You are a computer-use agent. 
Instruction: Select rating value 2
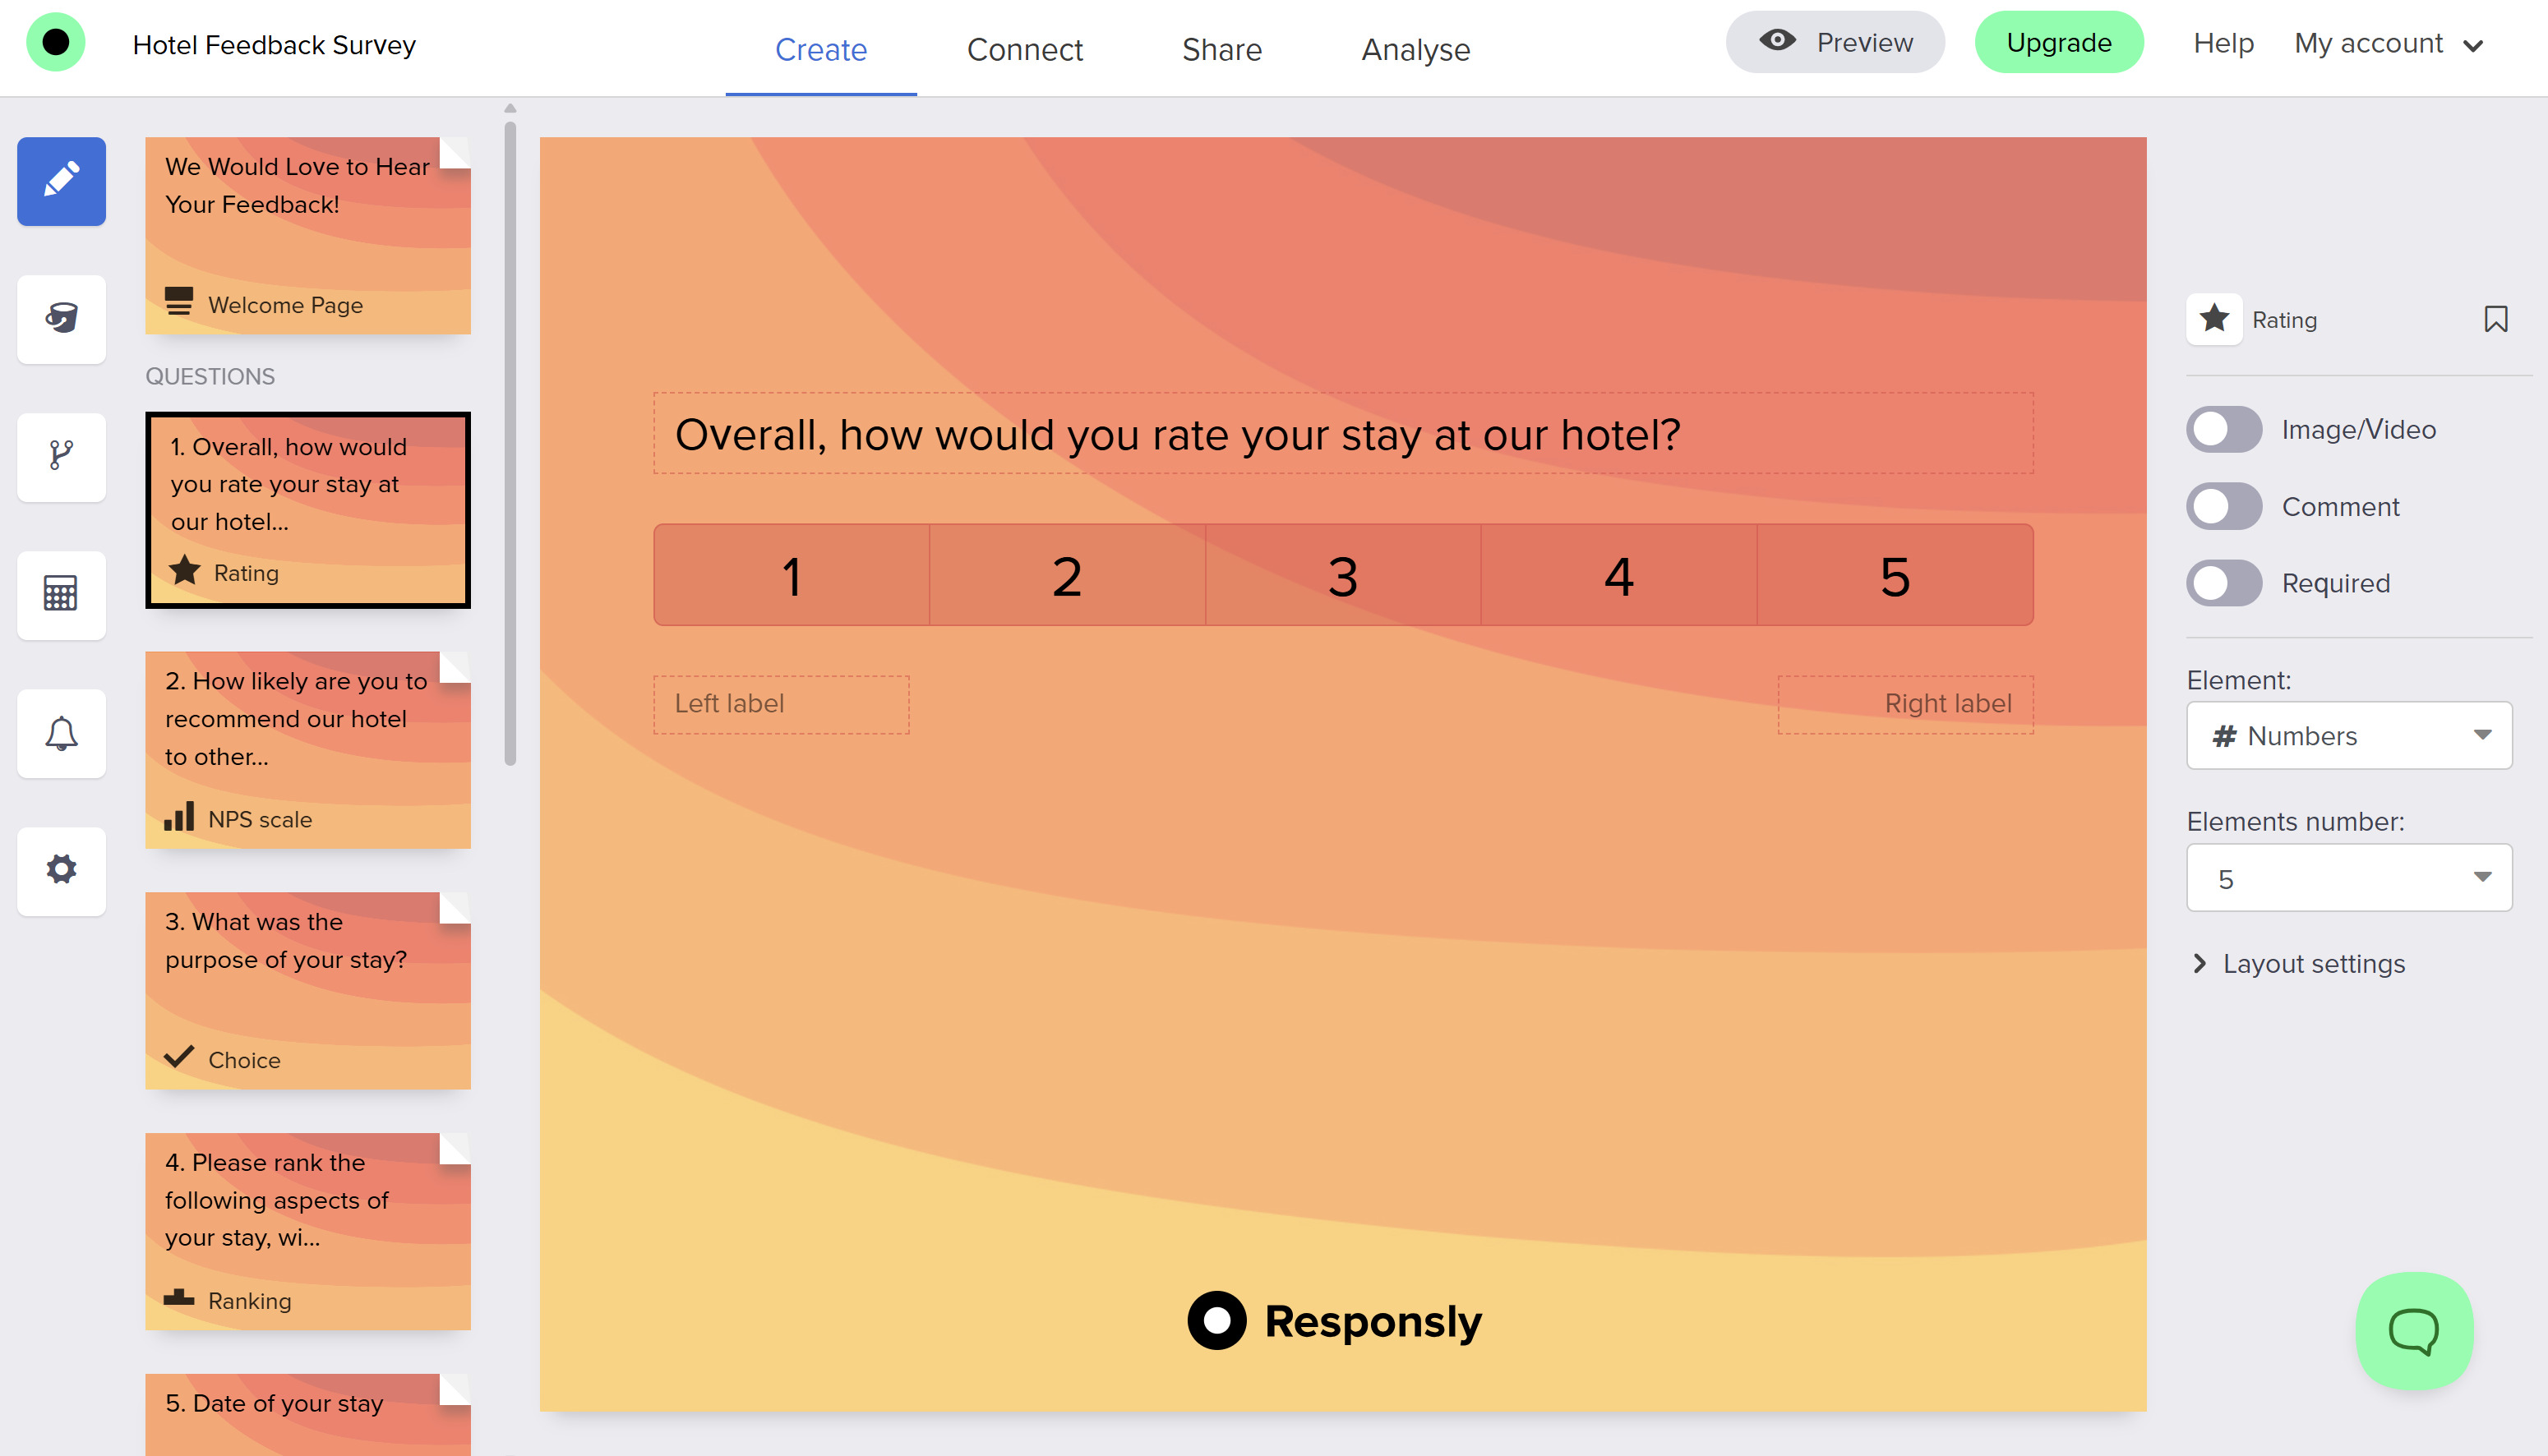click(x=1067, y=576)
